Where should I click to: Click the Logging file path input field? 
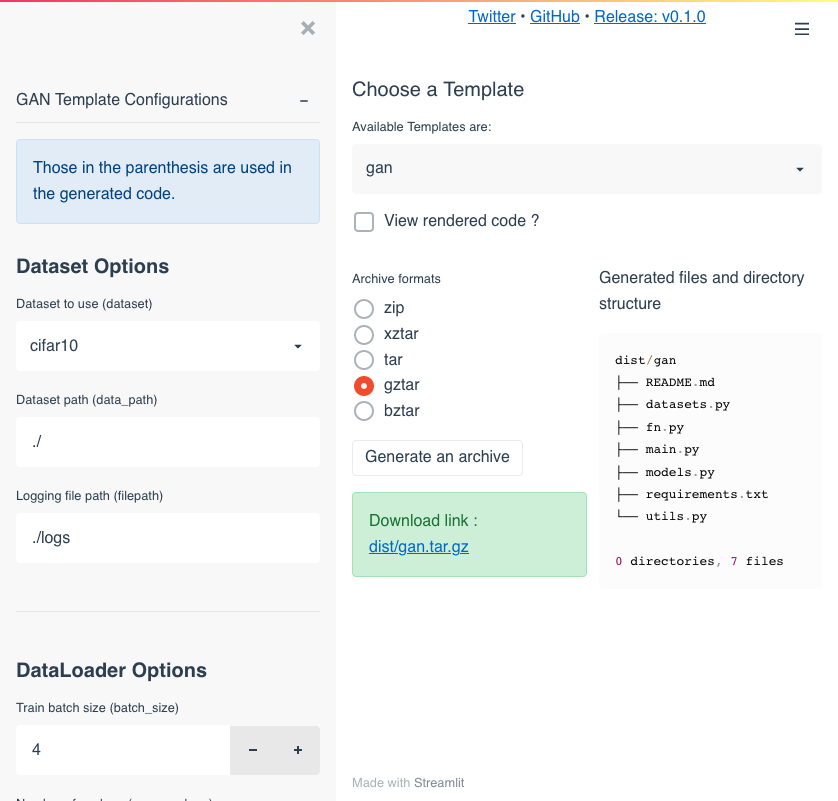click(168, 538)
